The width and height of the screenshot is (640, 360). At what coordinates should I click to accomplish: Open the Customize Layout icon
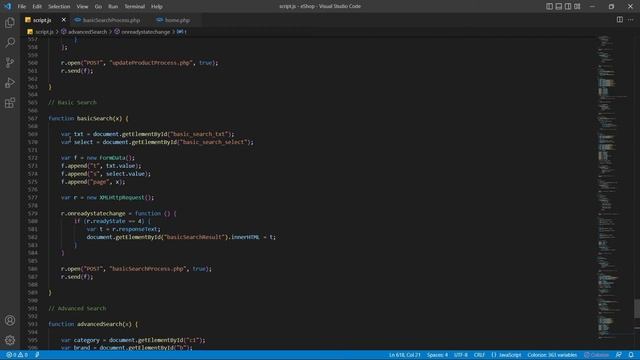click(577, 6)
